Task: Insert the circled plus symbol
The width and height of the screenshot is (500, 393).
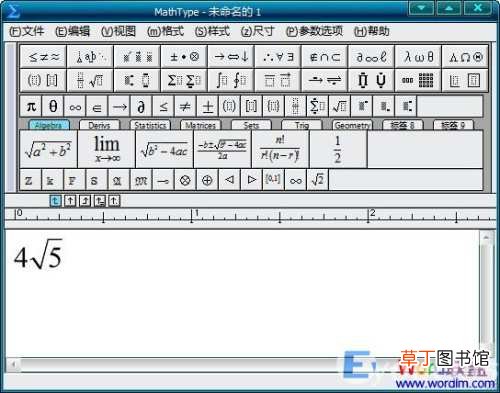Action: [x=207, y=180]
